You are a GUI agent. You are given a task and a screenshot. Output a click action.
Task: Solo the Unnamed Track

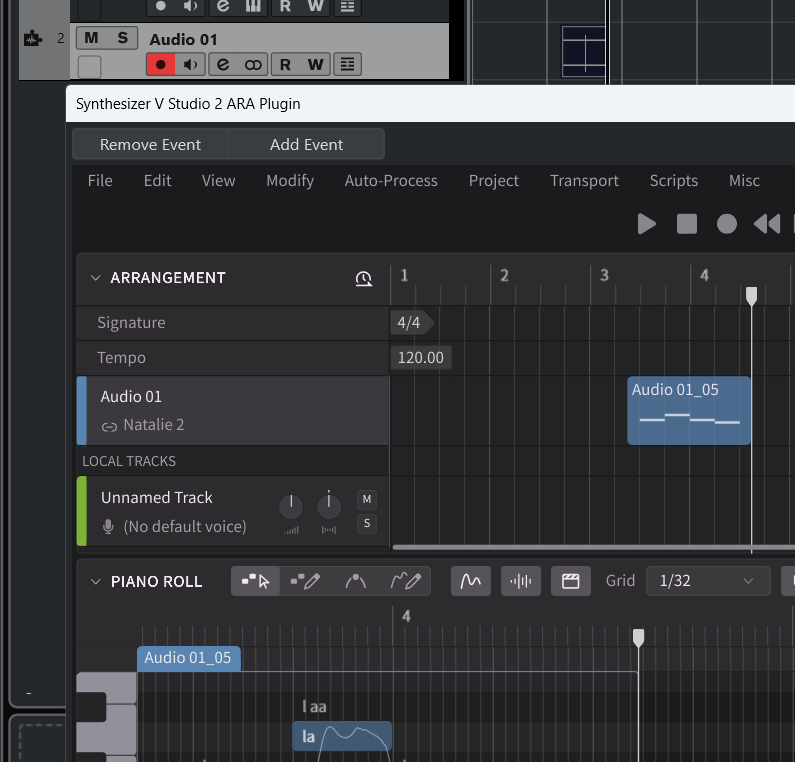pyautogui.click(x=367, y=523)
